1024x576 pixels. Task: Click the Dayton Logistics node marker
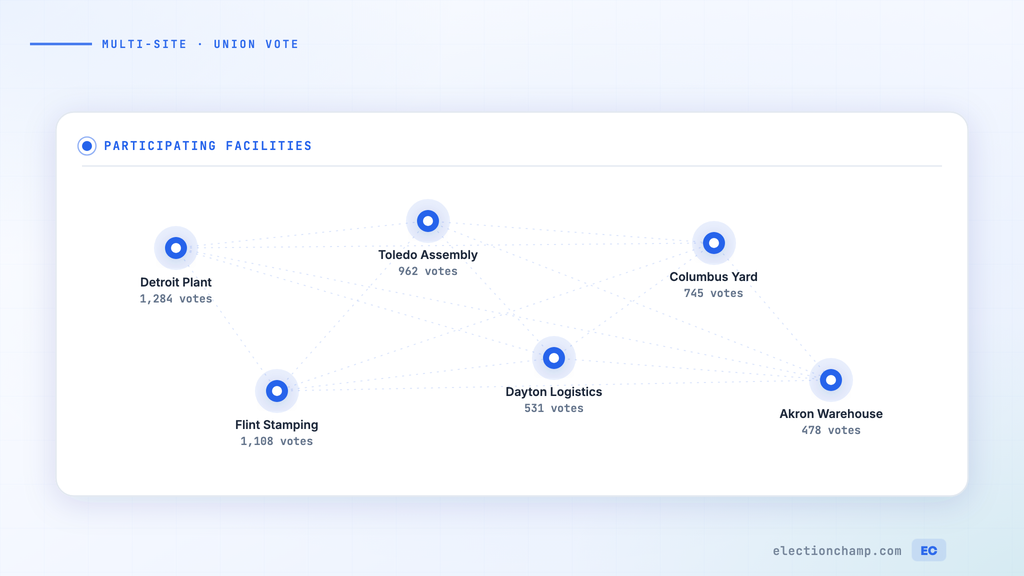[554, 358]
